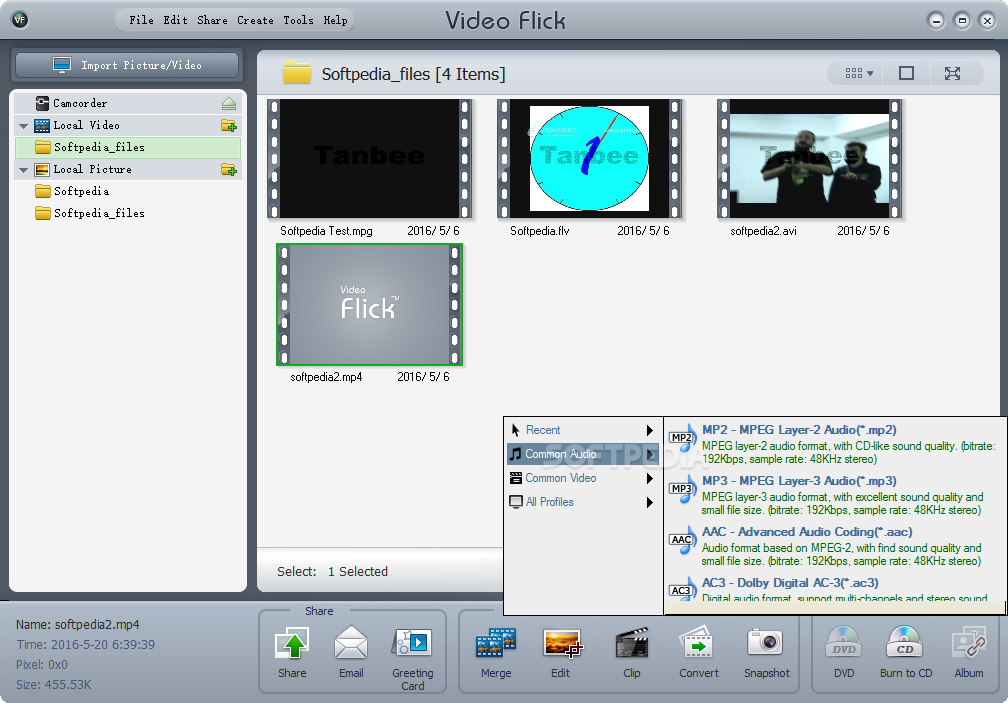
Task: Open thumbnail grid view dropdown
Action: tap(859, 73)
